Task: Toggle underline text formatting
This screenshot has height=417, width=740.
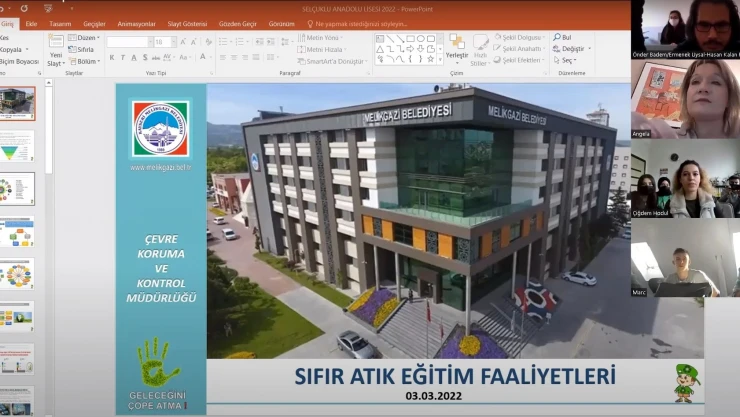Action: coord(134,58)
